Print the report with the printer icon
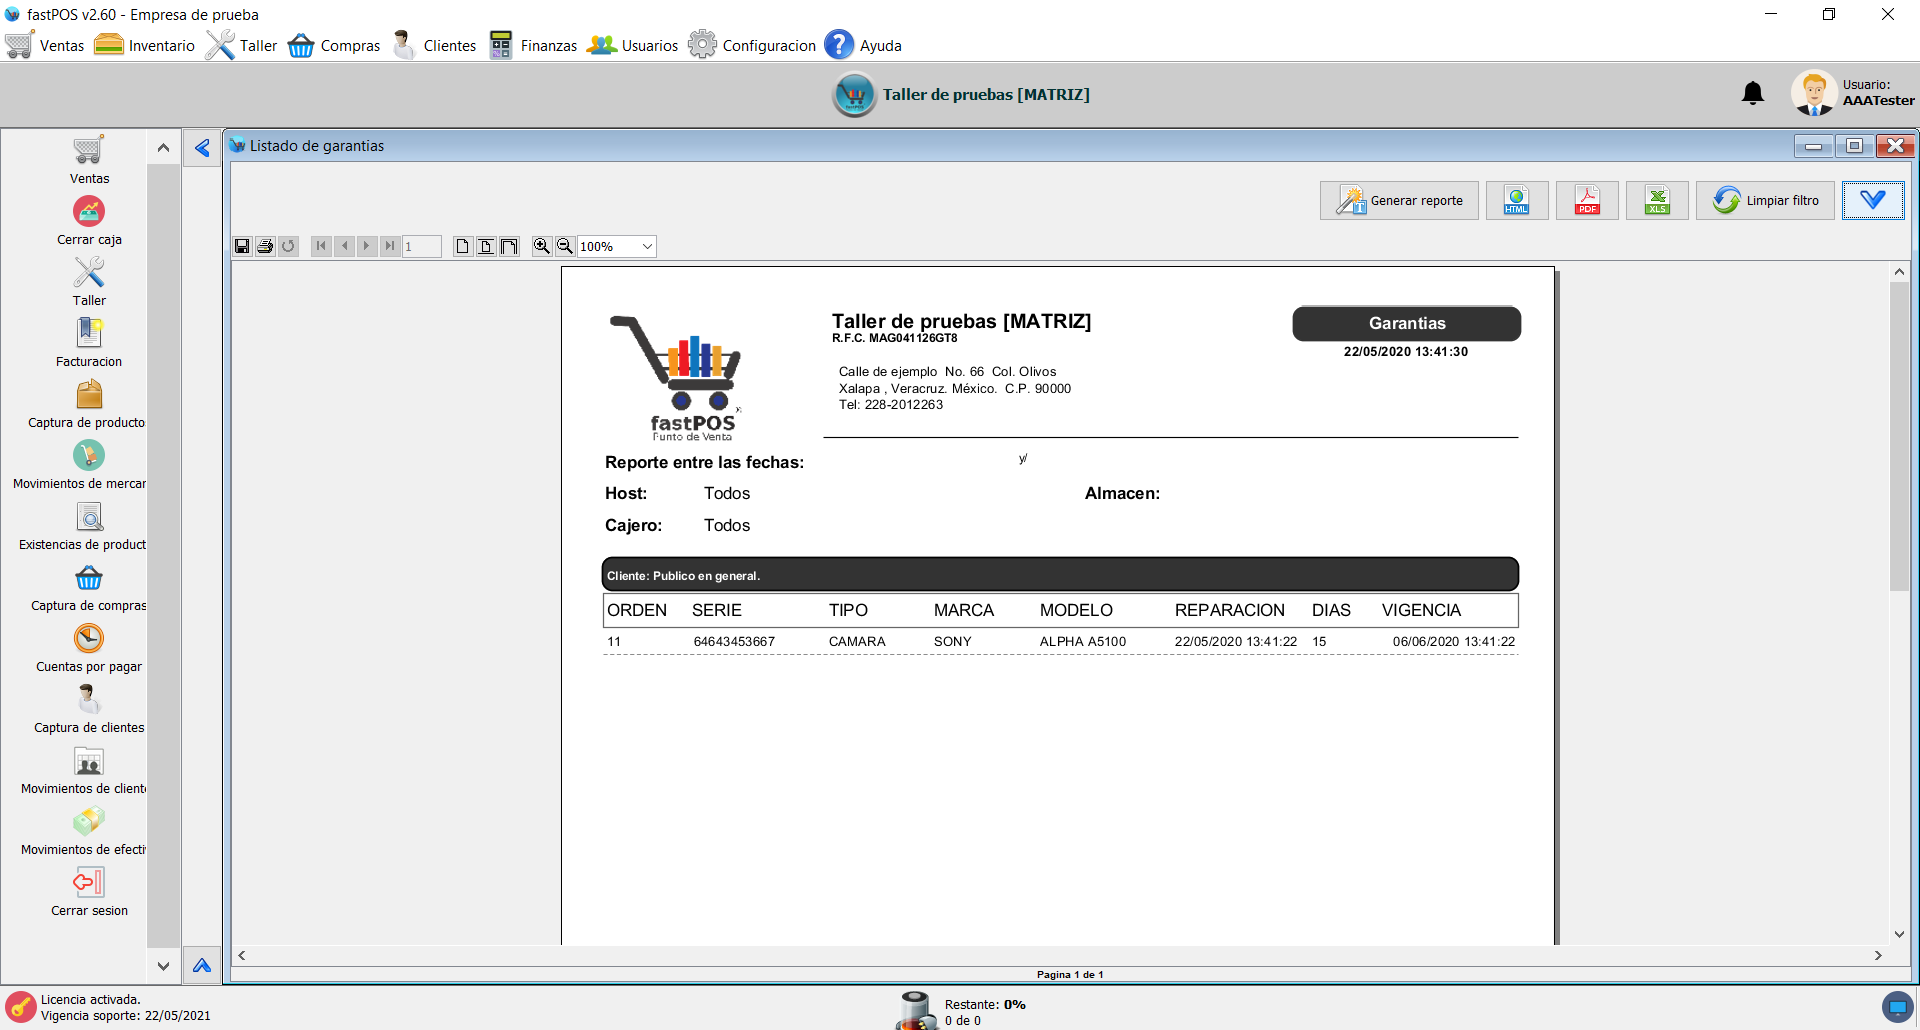The image size is (1920, 1030). coord(265,246)
